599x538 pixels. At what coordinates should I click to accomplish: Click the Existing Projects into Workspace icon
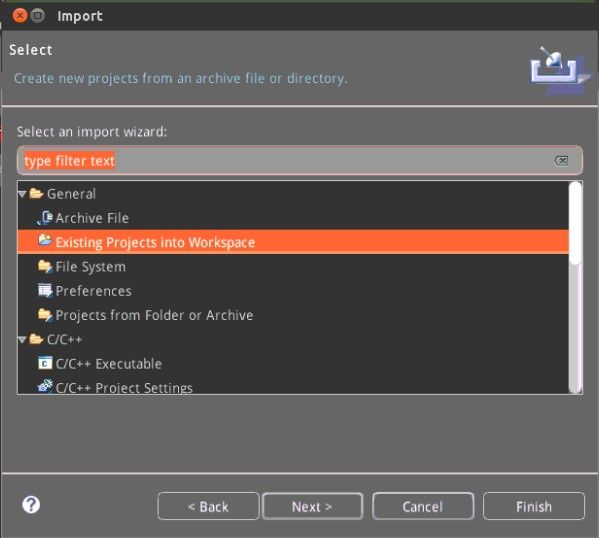click(45, 241)
